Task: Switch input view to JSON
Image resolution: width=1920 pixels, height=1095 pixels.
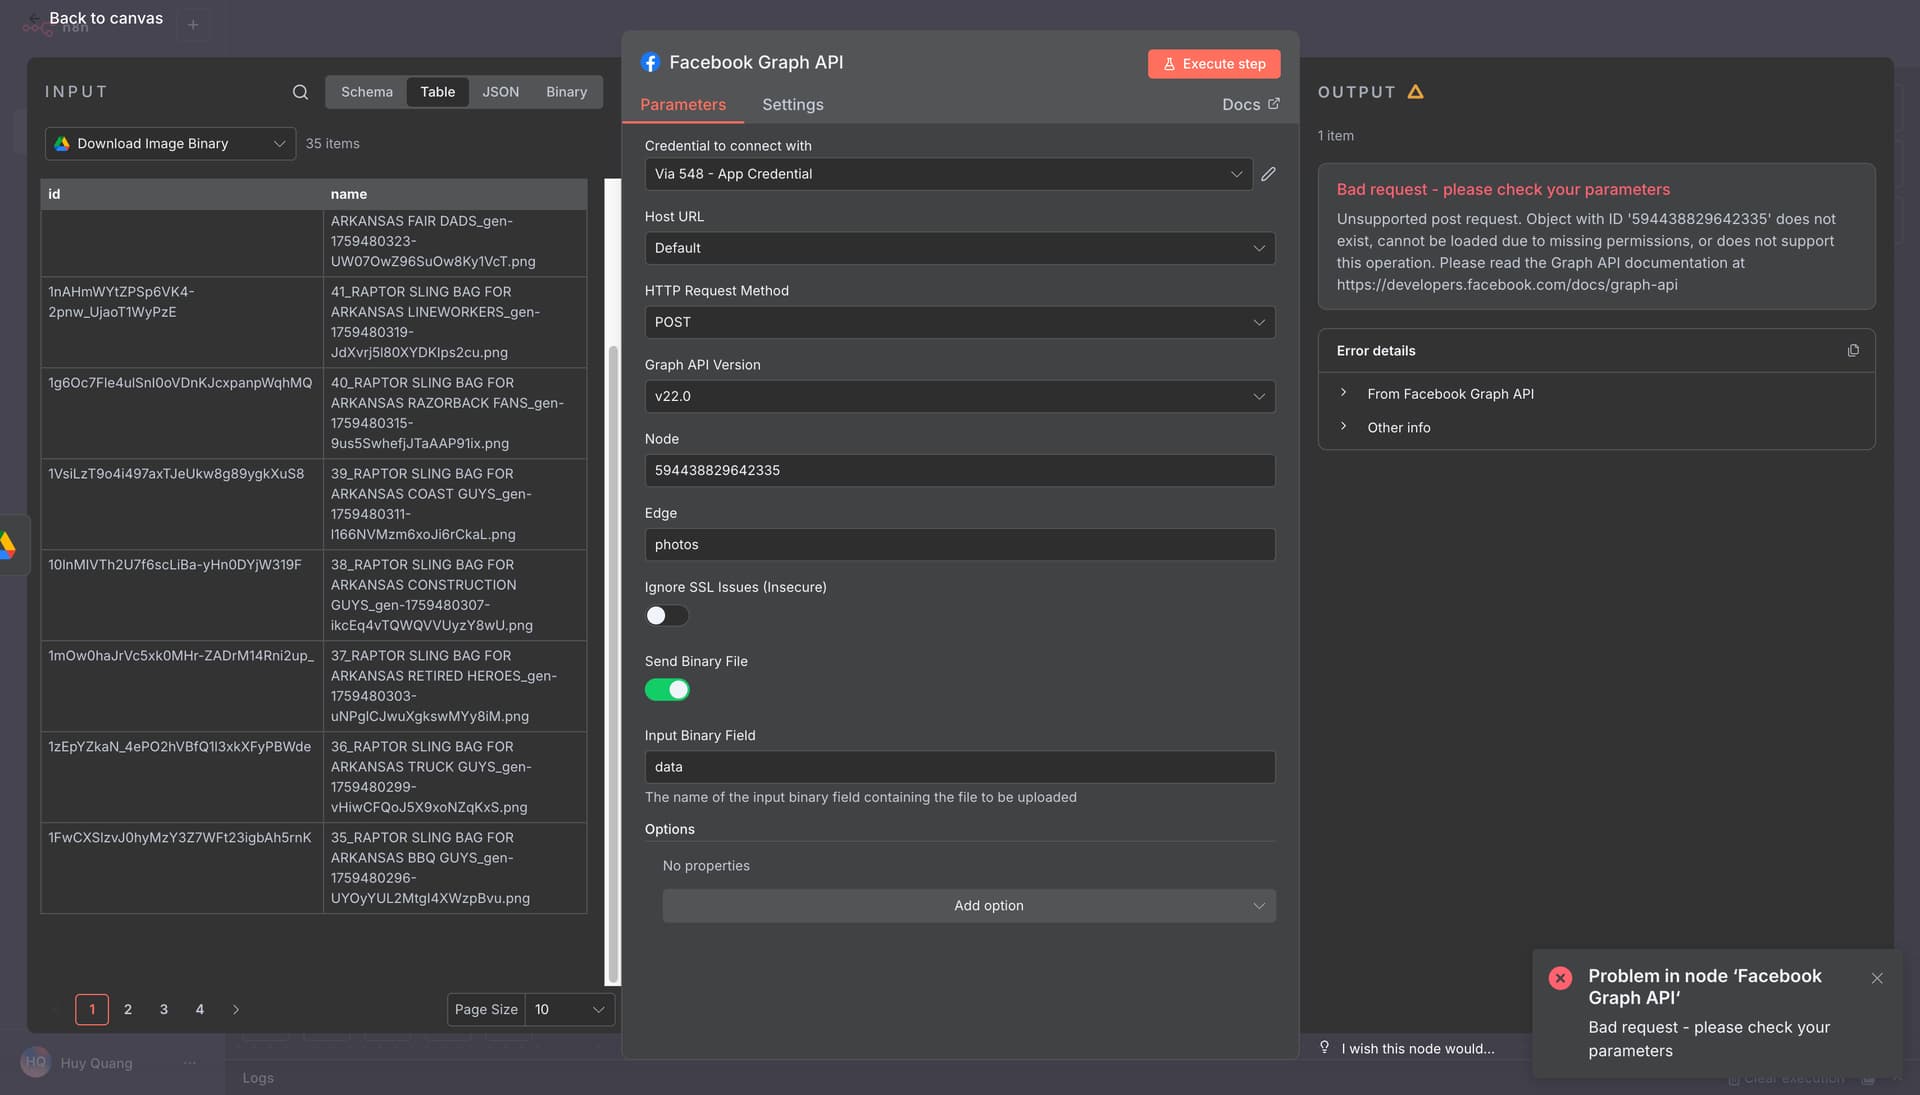Action: pyautogui.click(x=500, y=92)
